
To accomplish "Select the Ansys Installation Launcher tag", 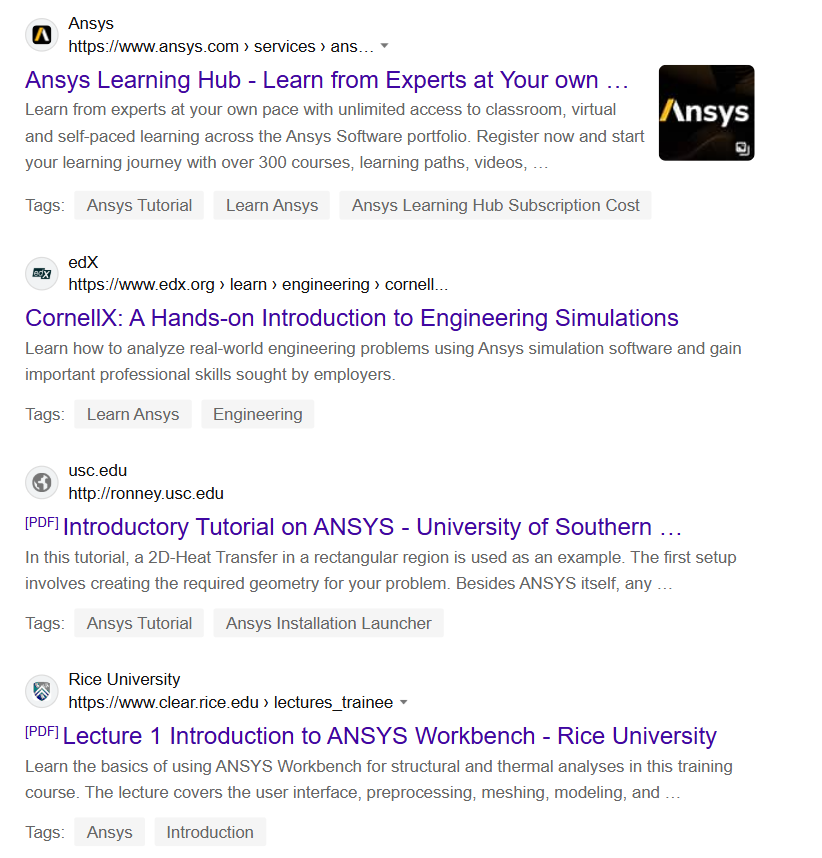I will (328, 623).
